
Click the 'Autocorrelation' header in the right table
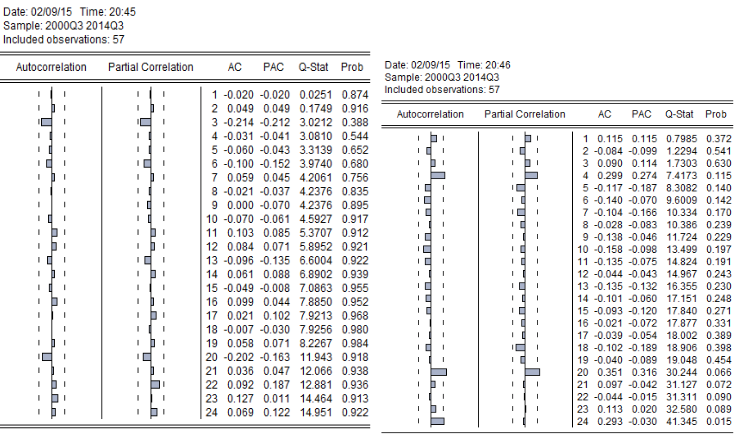click(430, 114)
